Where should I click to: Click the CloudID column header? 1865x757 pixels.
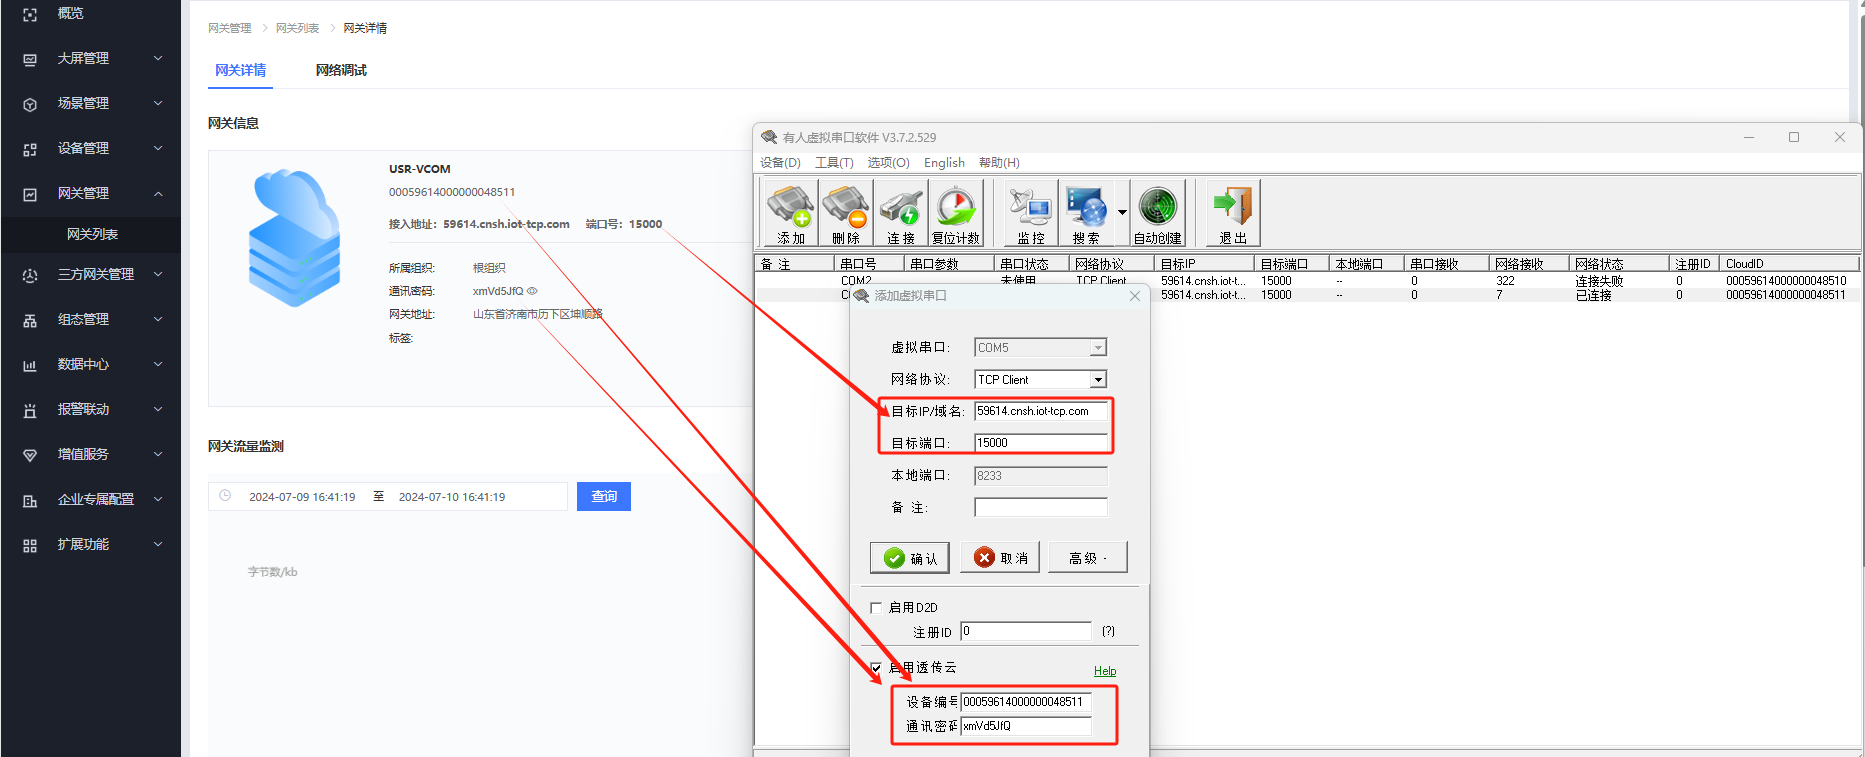pyautogui.click(x=1789, y=264)
